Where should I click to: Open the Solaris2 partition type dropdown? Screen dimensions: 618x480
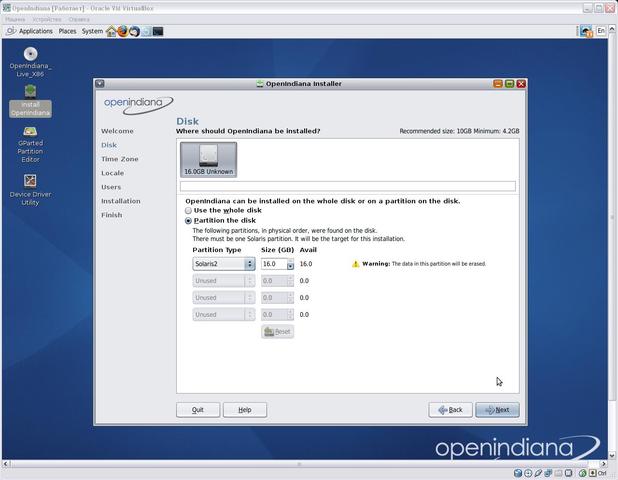[224, 264]
